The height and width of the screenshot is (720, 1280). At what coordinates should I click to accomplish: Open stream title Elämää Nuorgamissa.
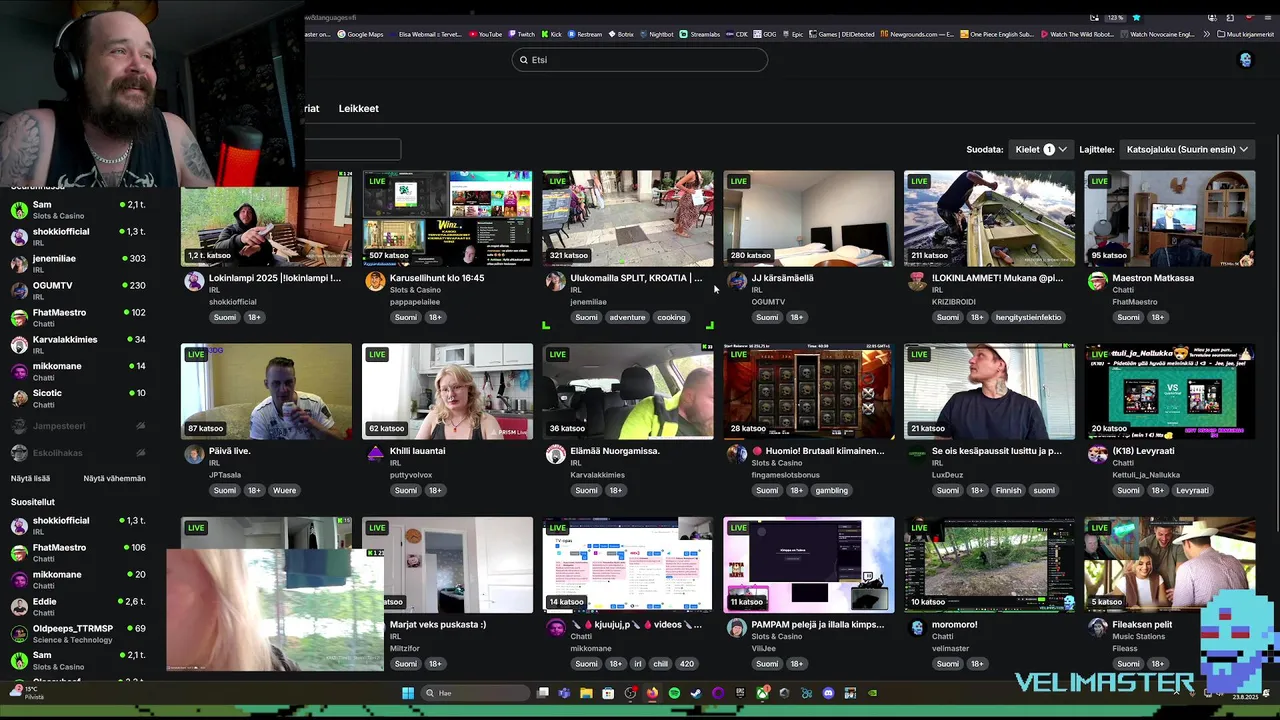[615, 451]
